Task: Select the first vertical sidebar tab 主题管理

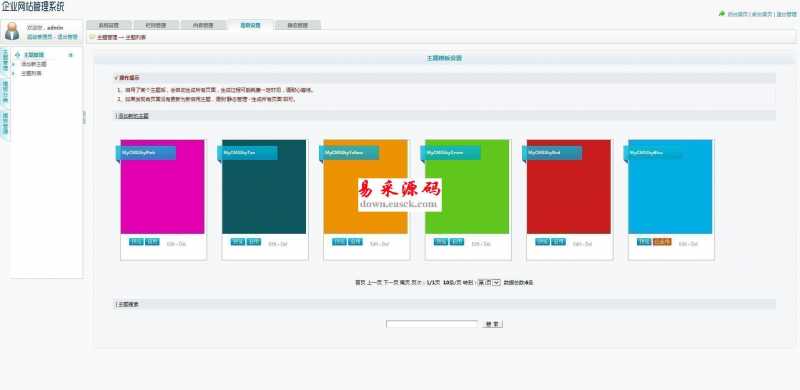Action: [5, 60]
